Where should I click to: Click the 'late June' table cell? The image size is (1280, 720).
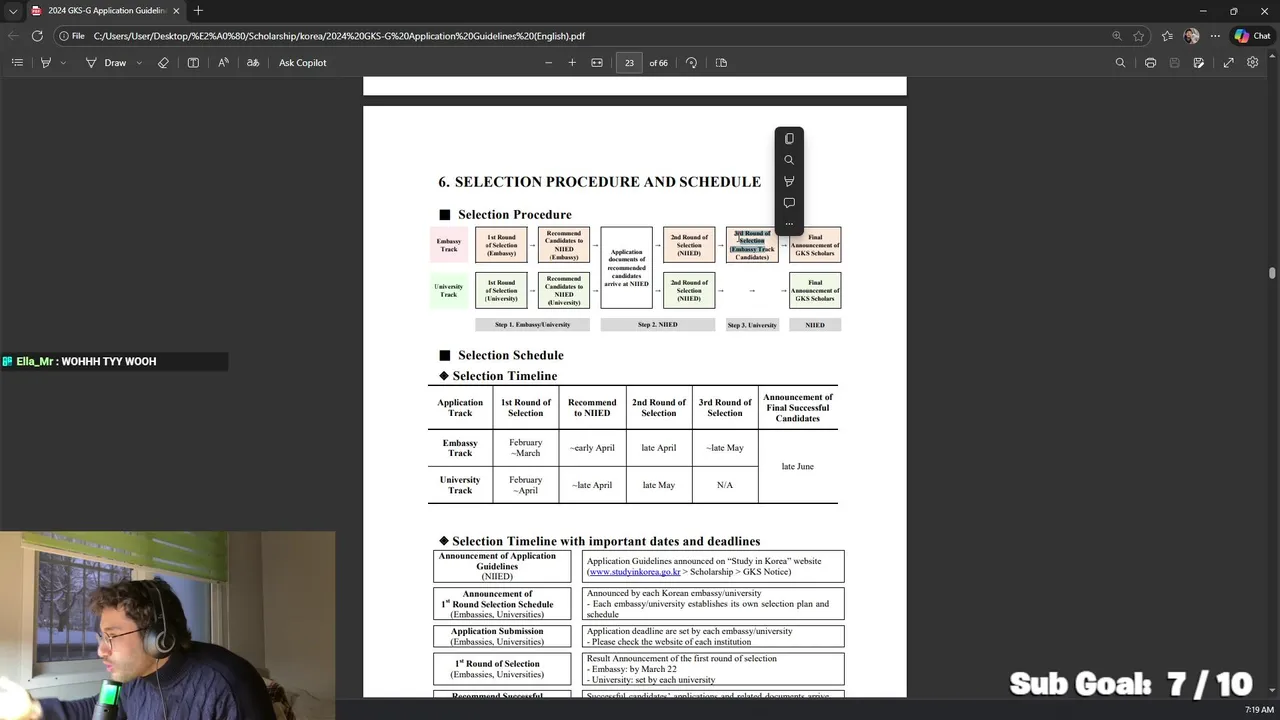point(797,466)
